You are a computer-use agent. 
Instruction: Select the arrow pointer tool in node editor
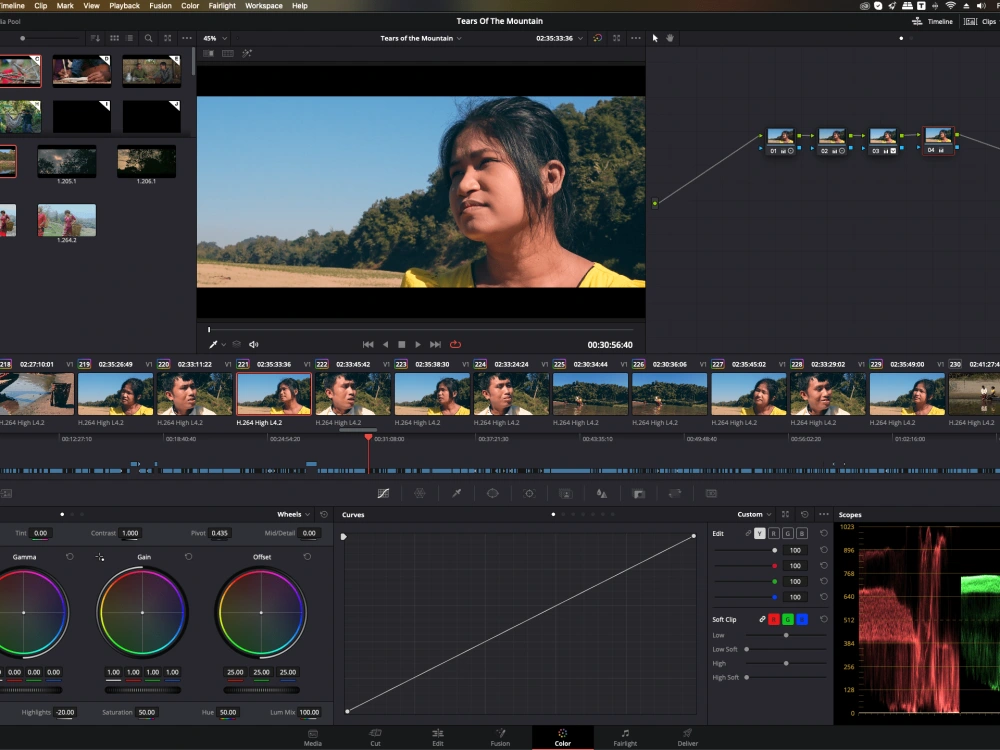click(x=655, y=38)
